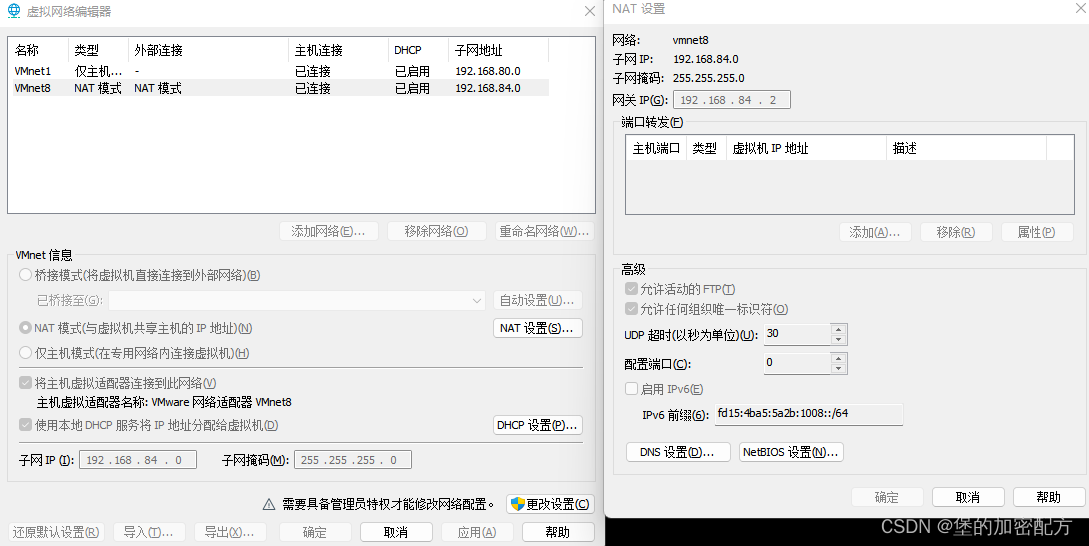Click 取消 in the Virtual Network Editor
The width and height of the screenshot is (1089, 546).
tap(396, 532)
